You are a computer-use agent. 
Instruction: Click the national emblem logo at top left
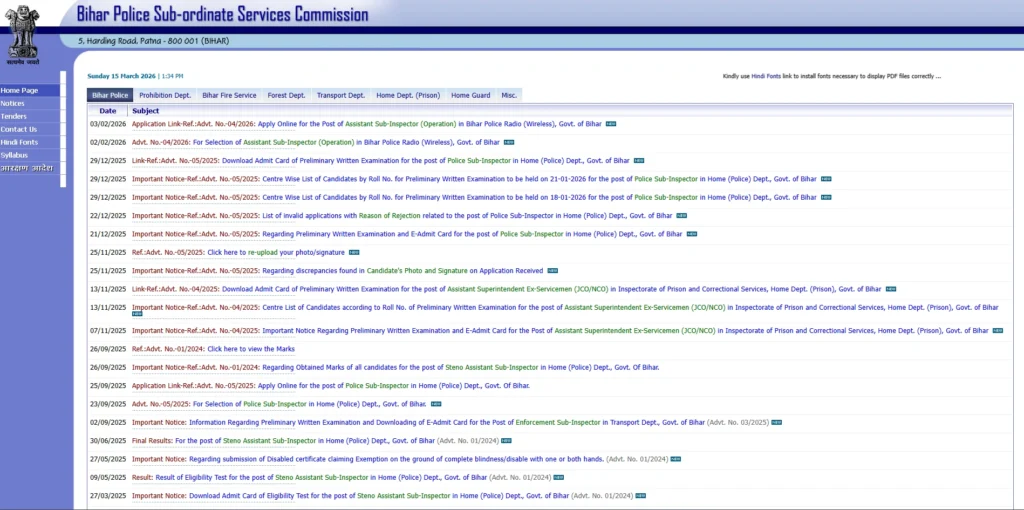point(22,35)
